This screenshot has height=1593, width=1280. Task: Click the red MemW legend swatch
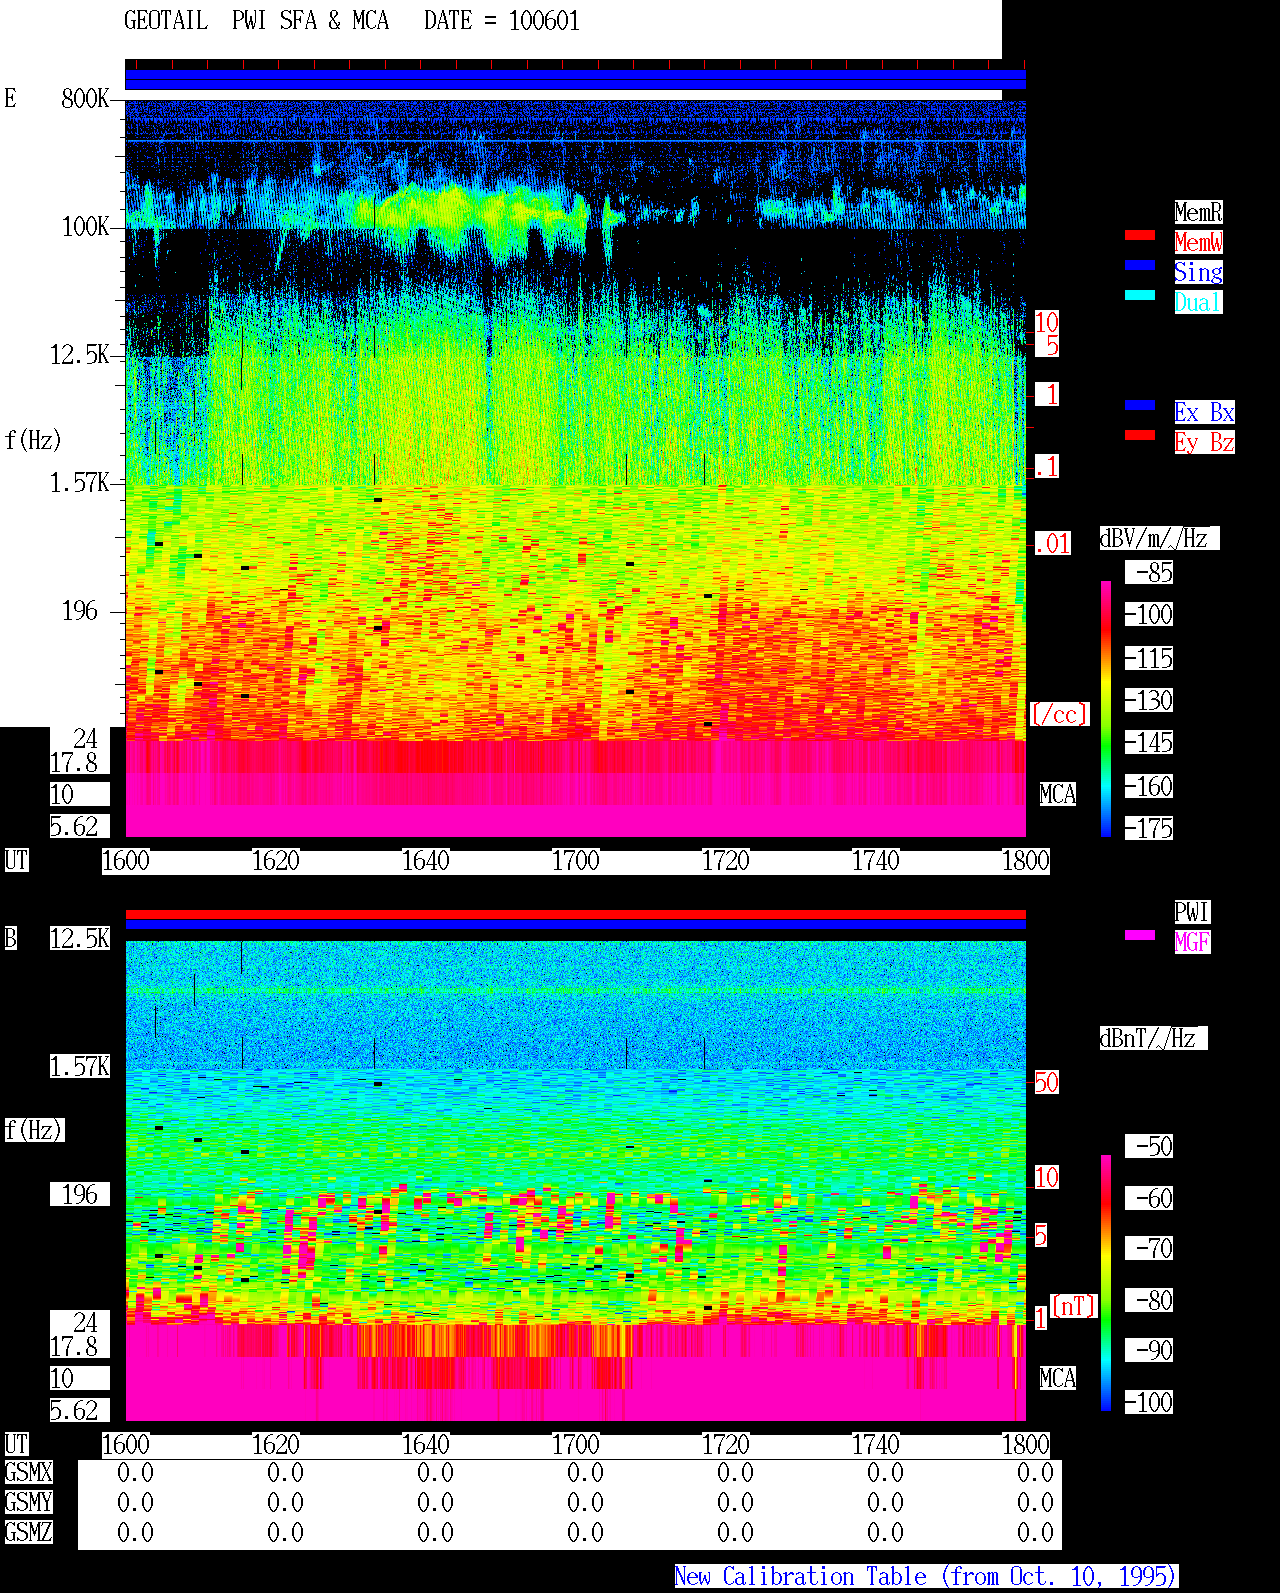pos(1140,235)
